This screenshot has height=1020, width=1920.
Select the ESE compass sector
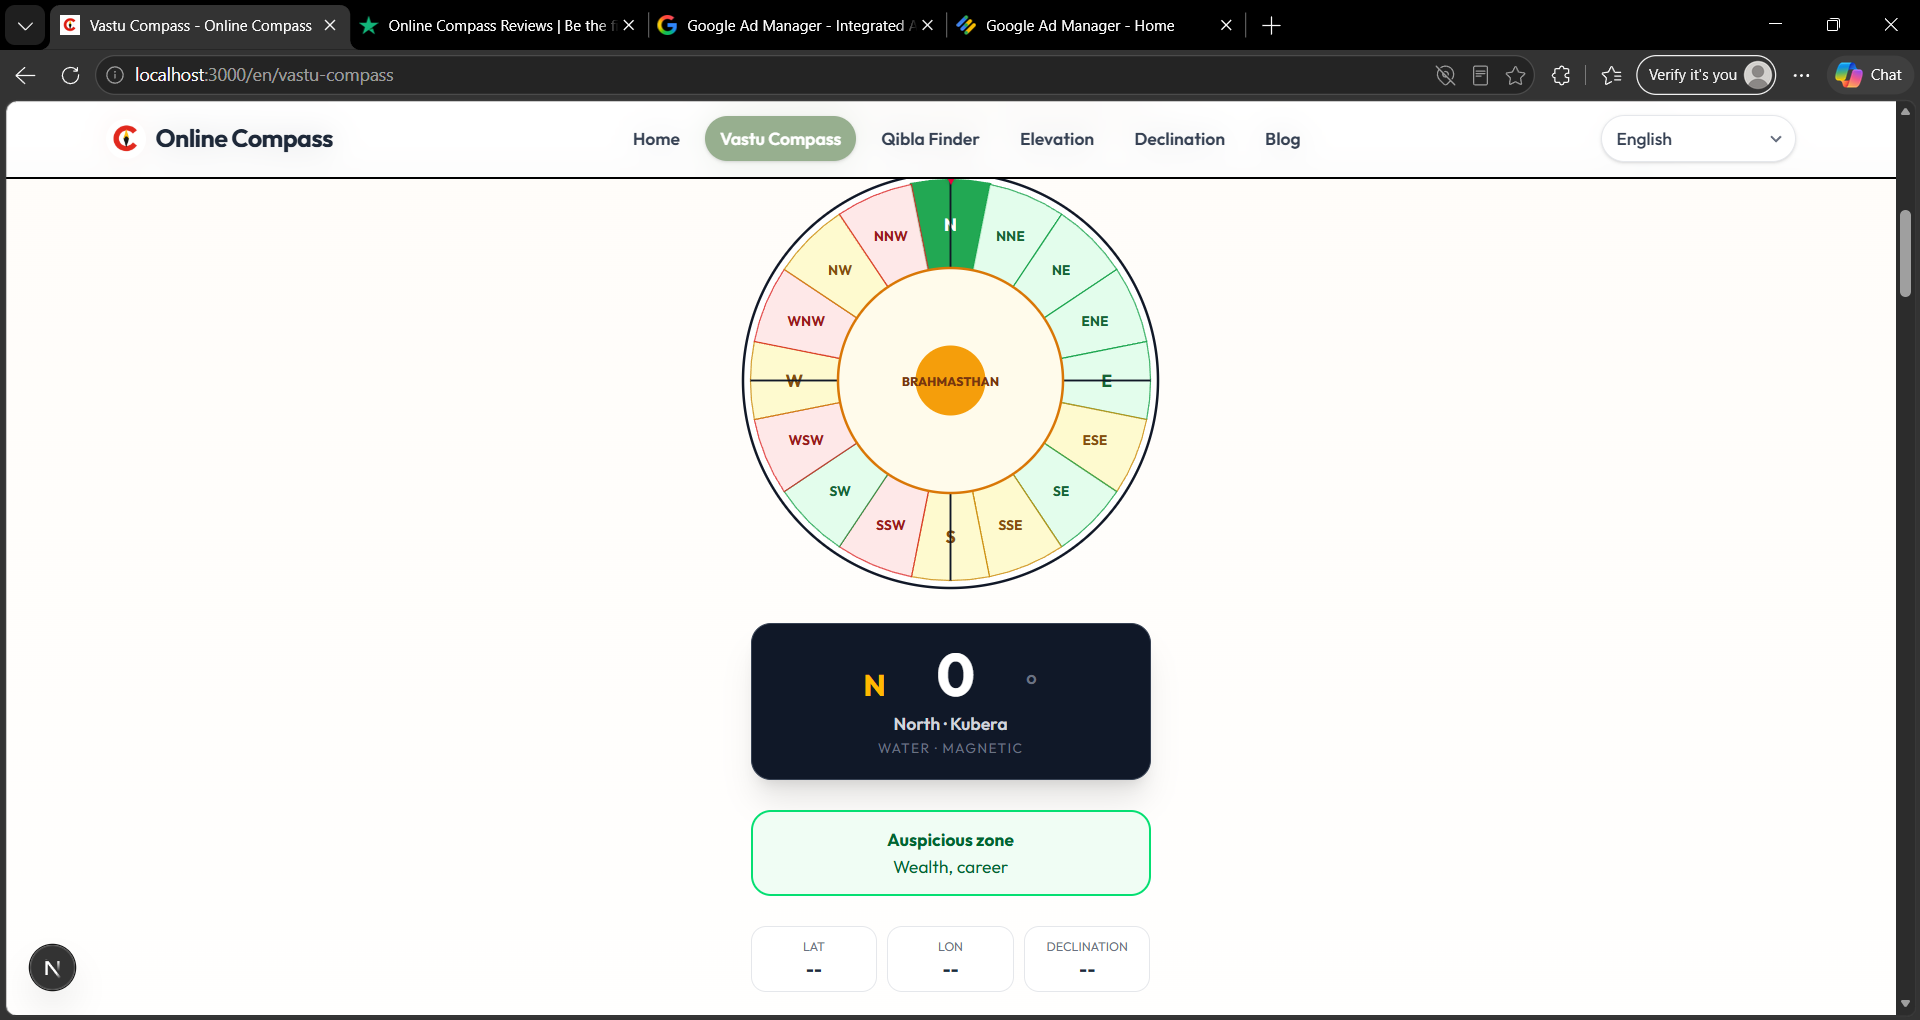point(1095,440)
